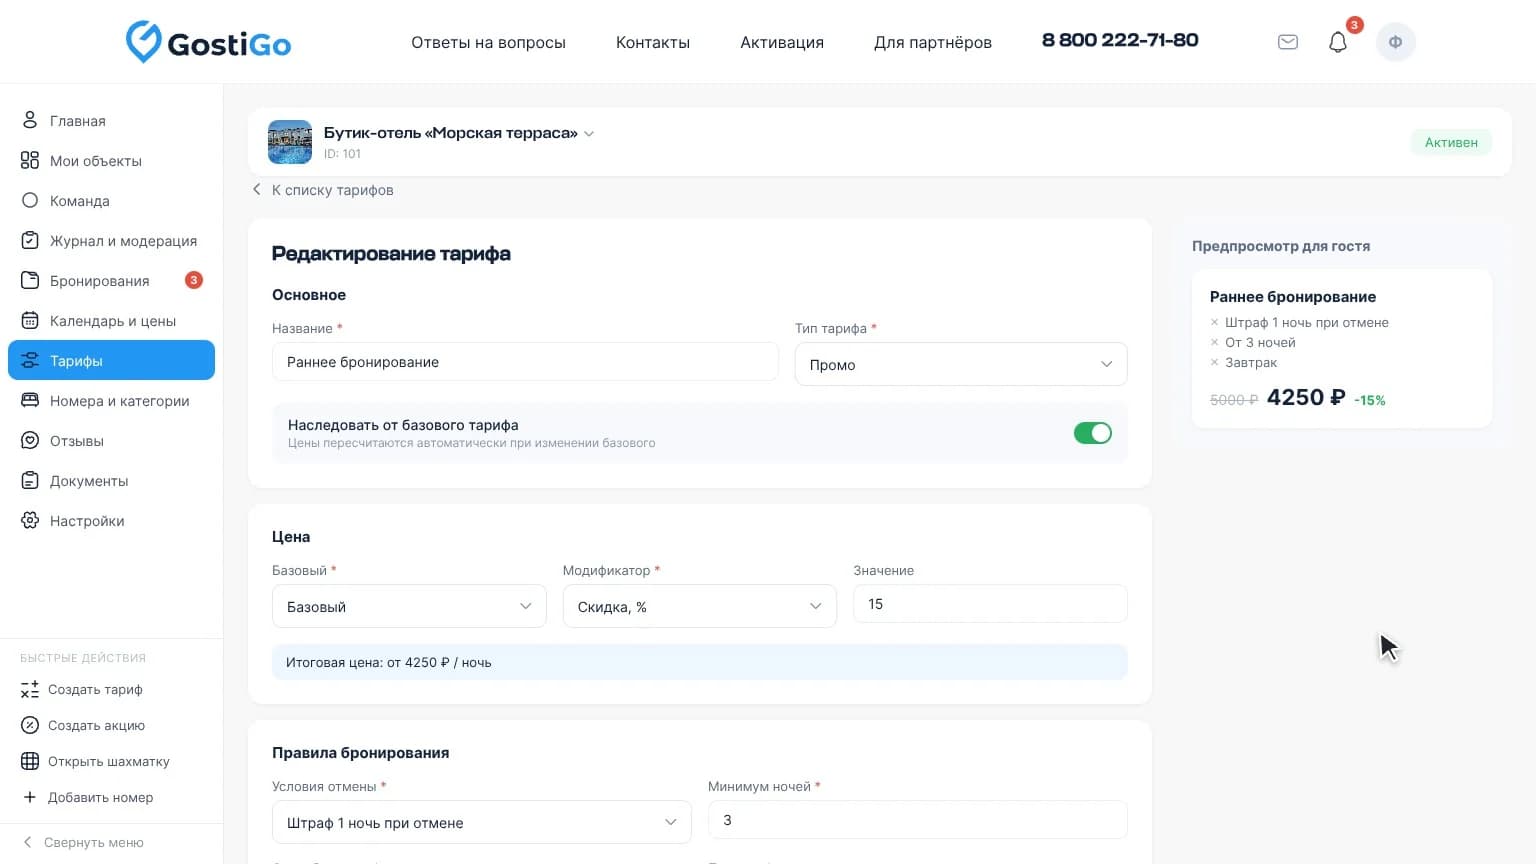
Task: Open the user avatar 'Ф' menu
Action: pyautogui.click(x=1396, y=42)
